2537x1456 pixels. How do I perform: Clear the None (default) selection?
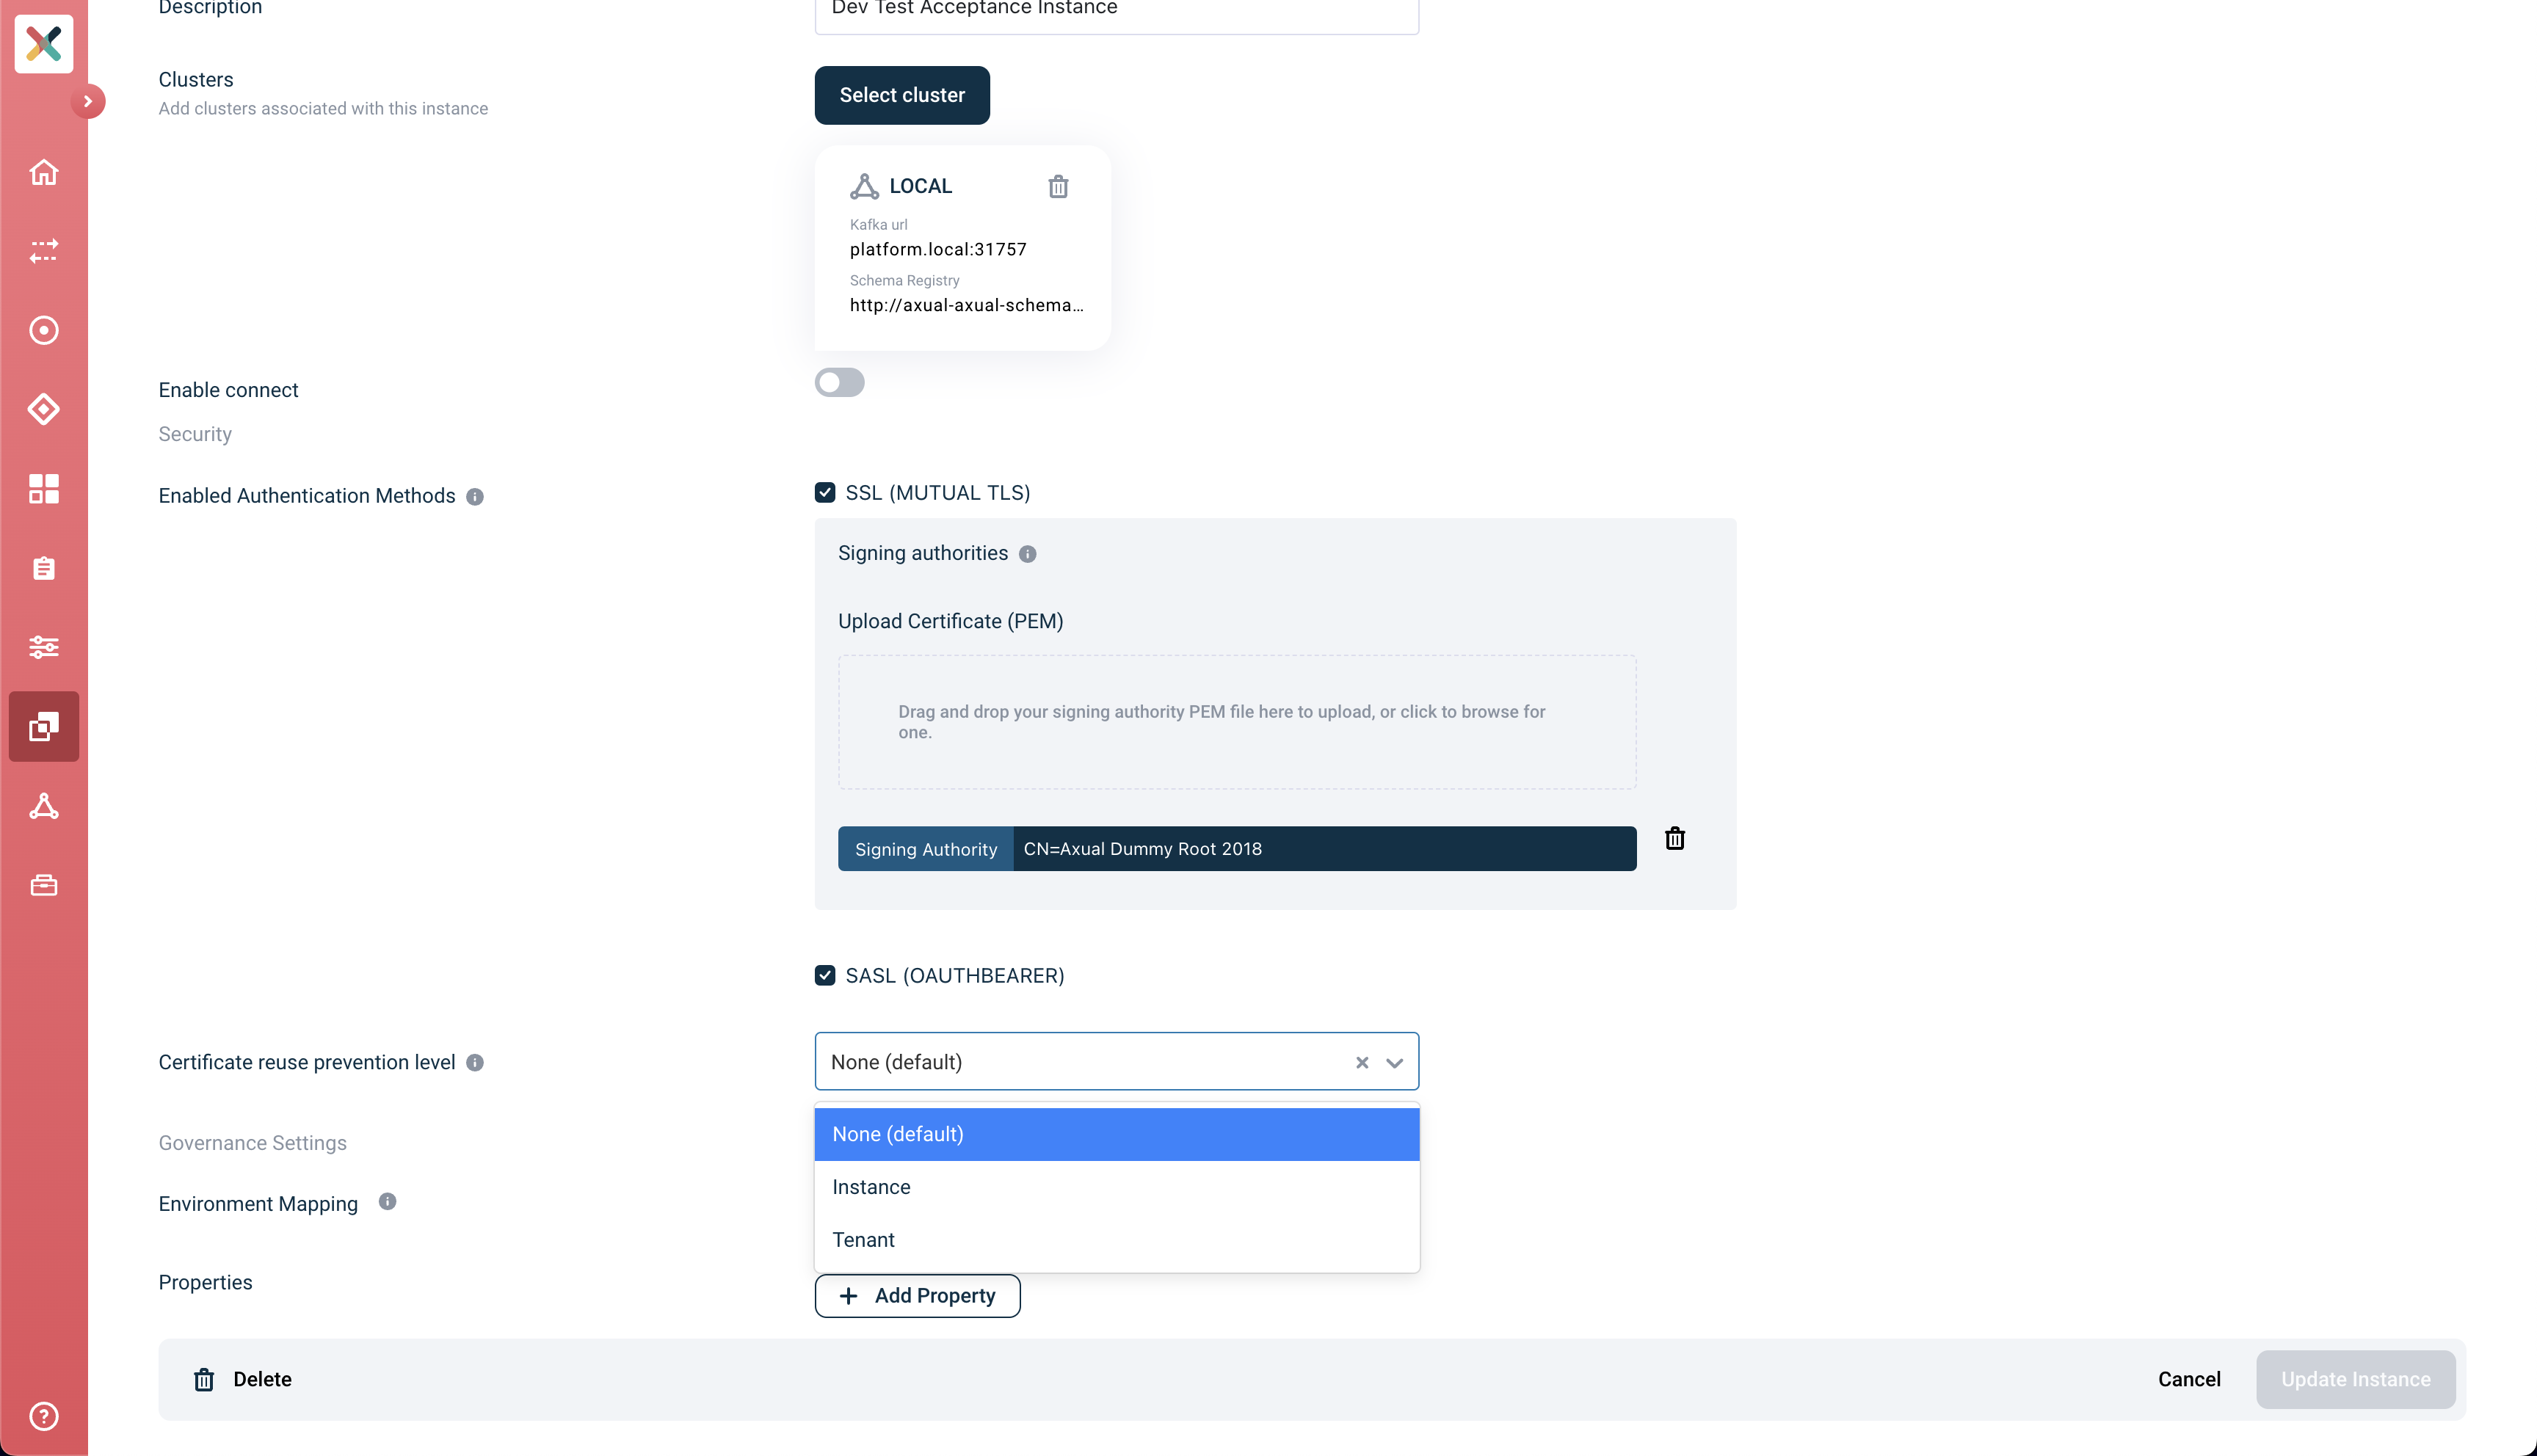1362,1062
